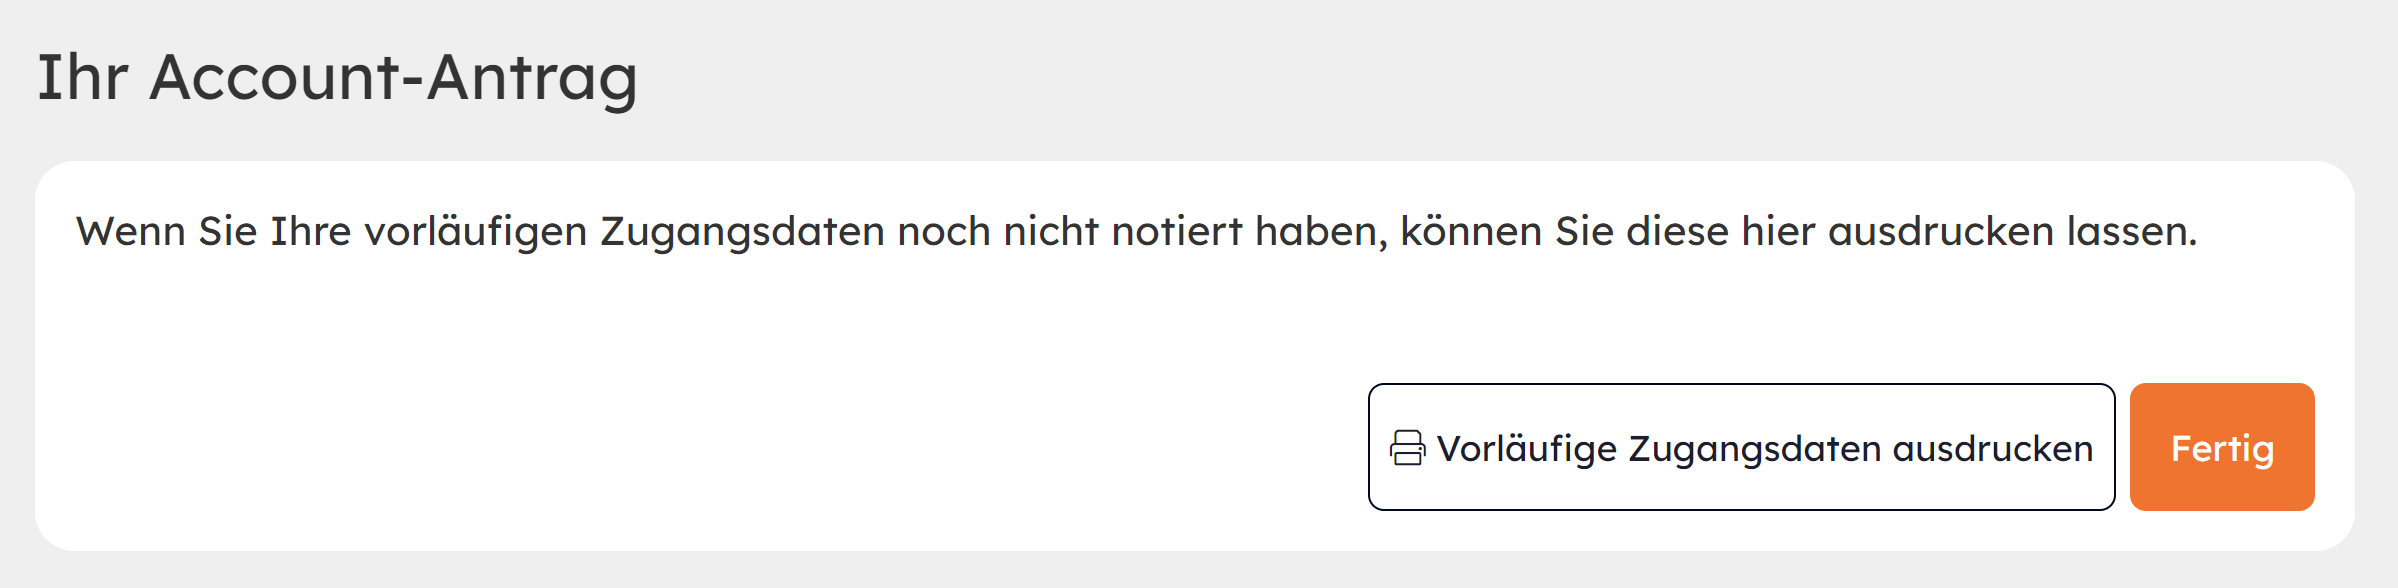Select the printer symbol in the print button
This screenshot has width=2398, height=588.
click(1407, 448)
